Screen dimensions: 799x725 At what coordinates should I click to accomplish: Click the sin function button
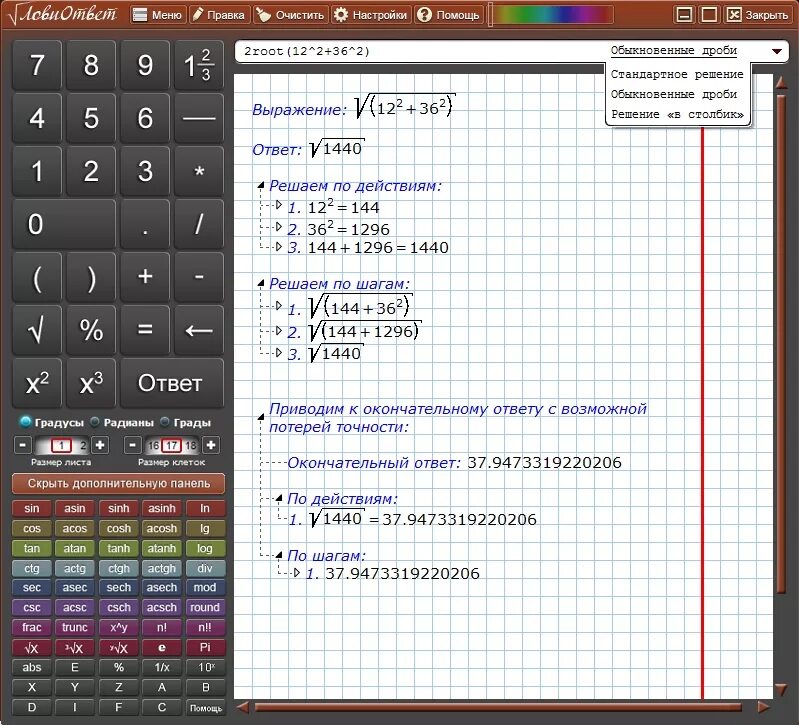pyautogui.click(x=32, y=508)
